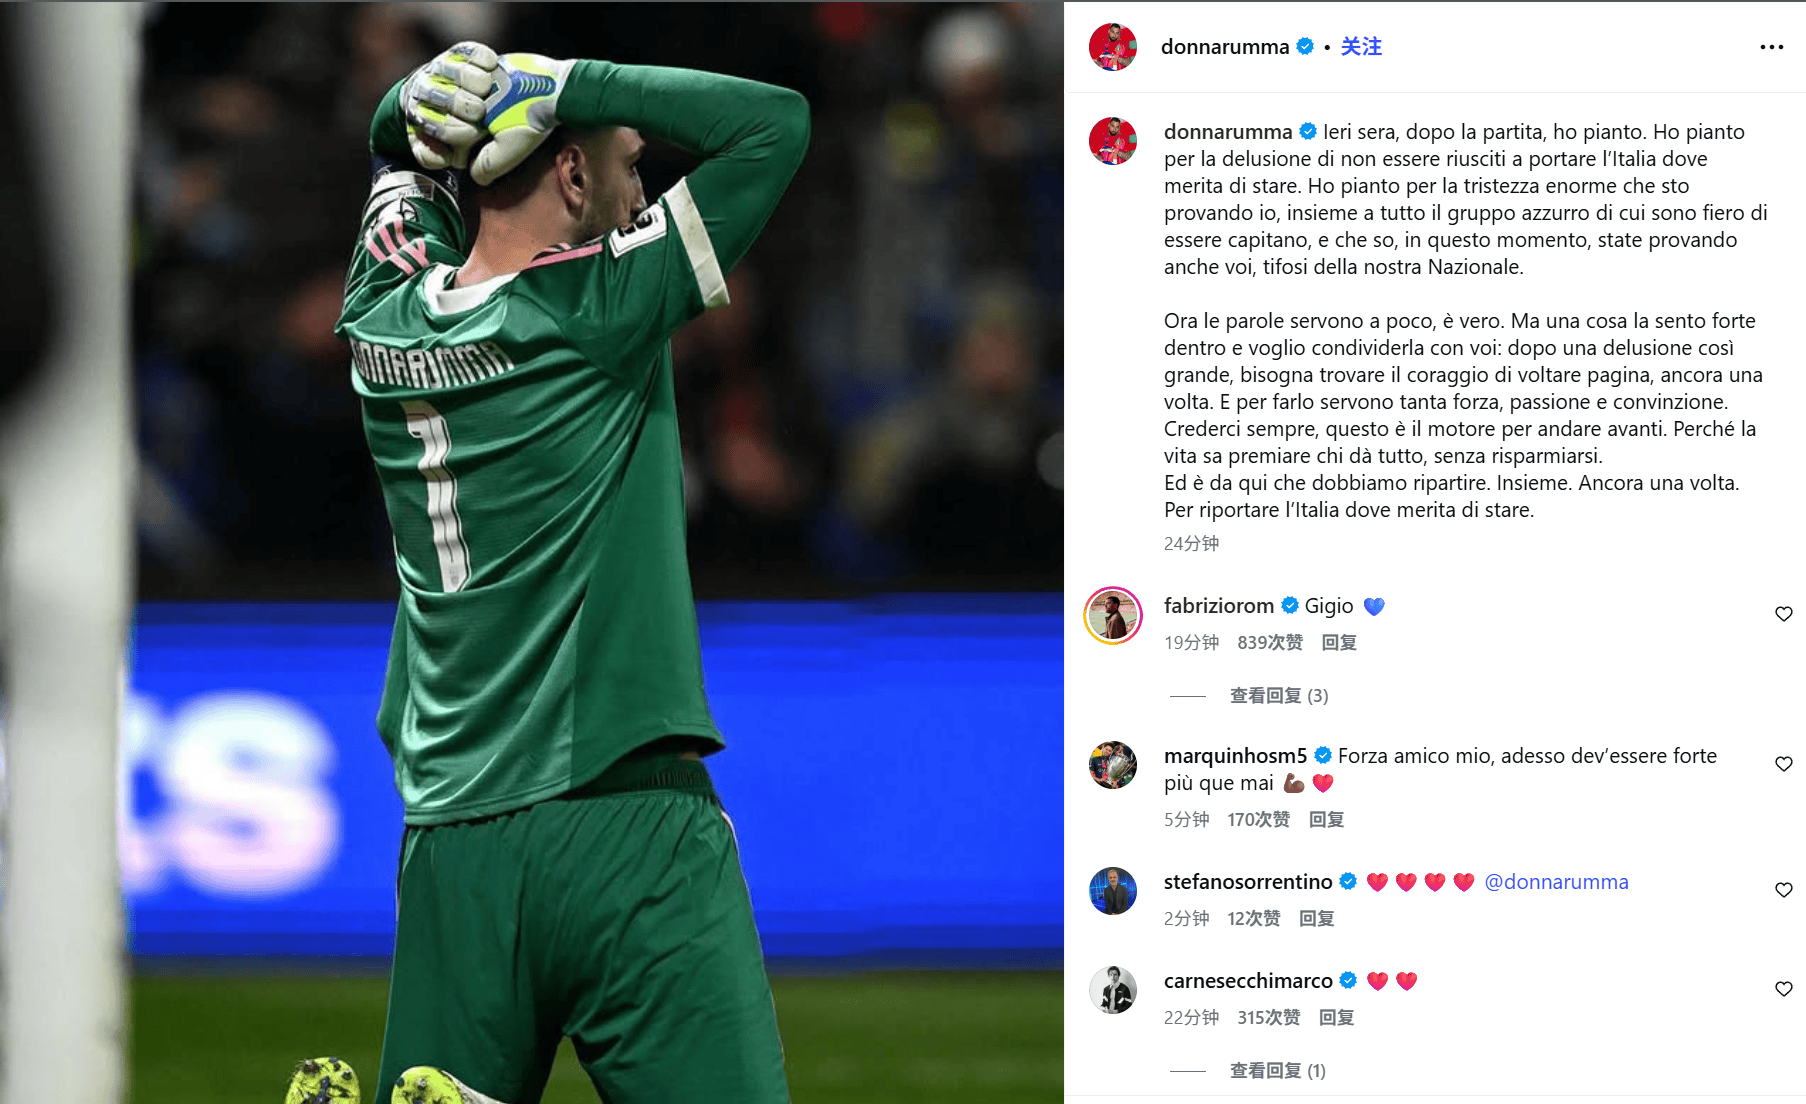This screenshot has height=1104, width=1806.
Task: Open stefanosorrentino's profile avatar
Action: (x=1113, y=891)
